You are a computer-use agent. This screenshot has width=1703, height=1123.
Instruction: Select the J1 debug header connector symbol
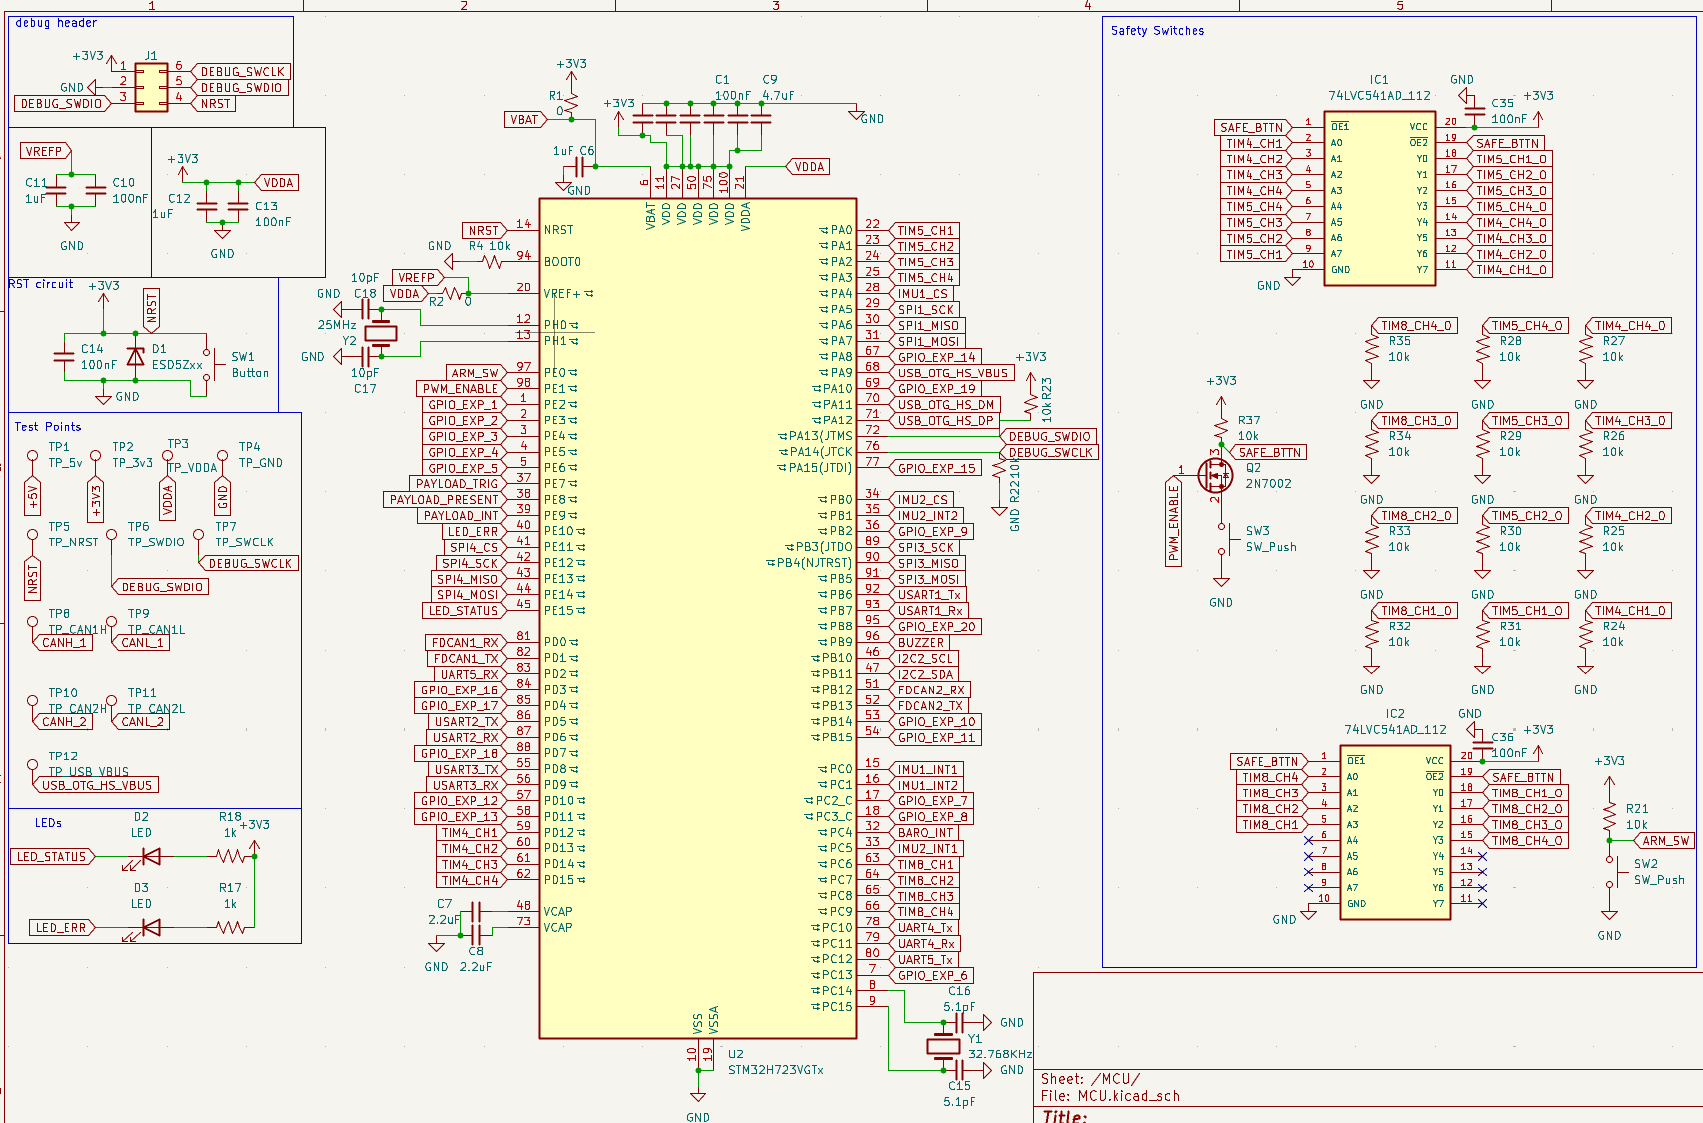[x=151, y=87]
